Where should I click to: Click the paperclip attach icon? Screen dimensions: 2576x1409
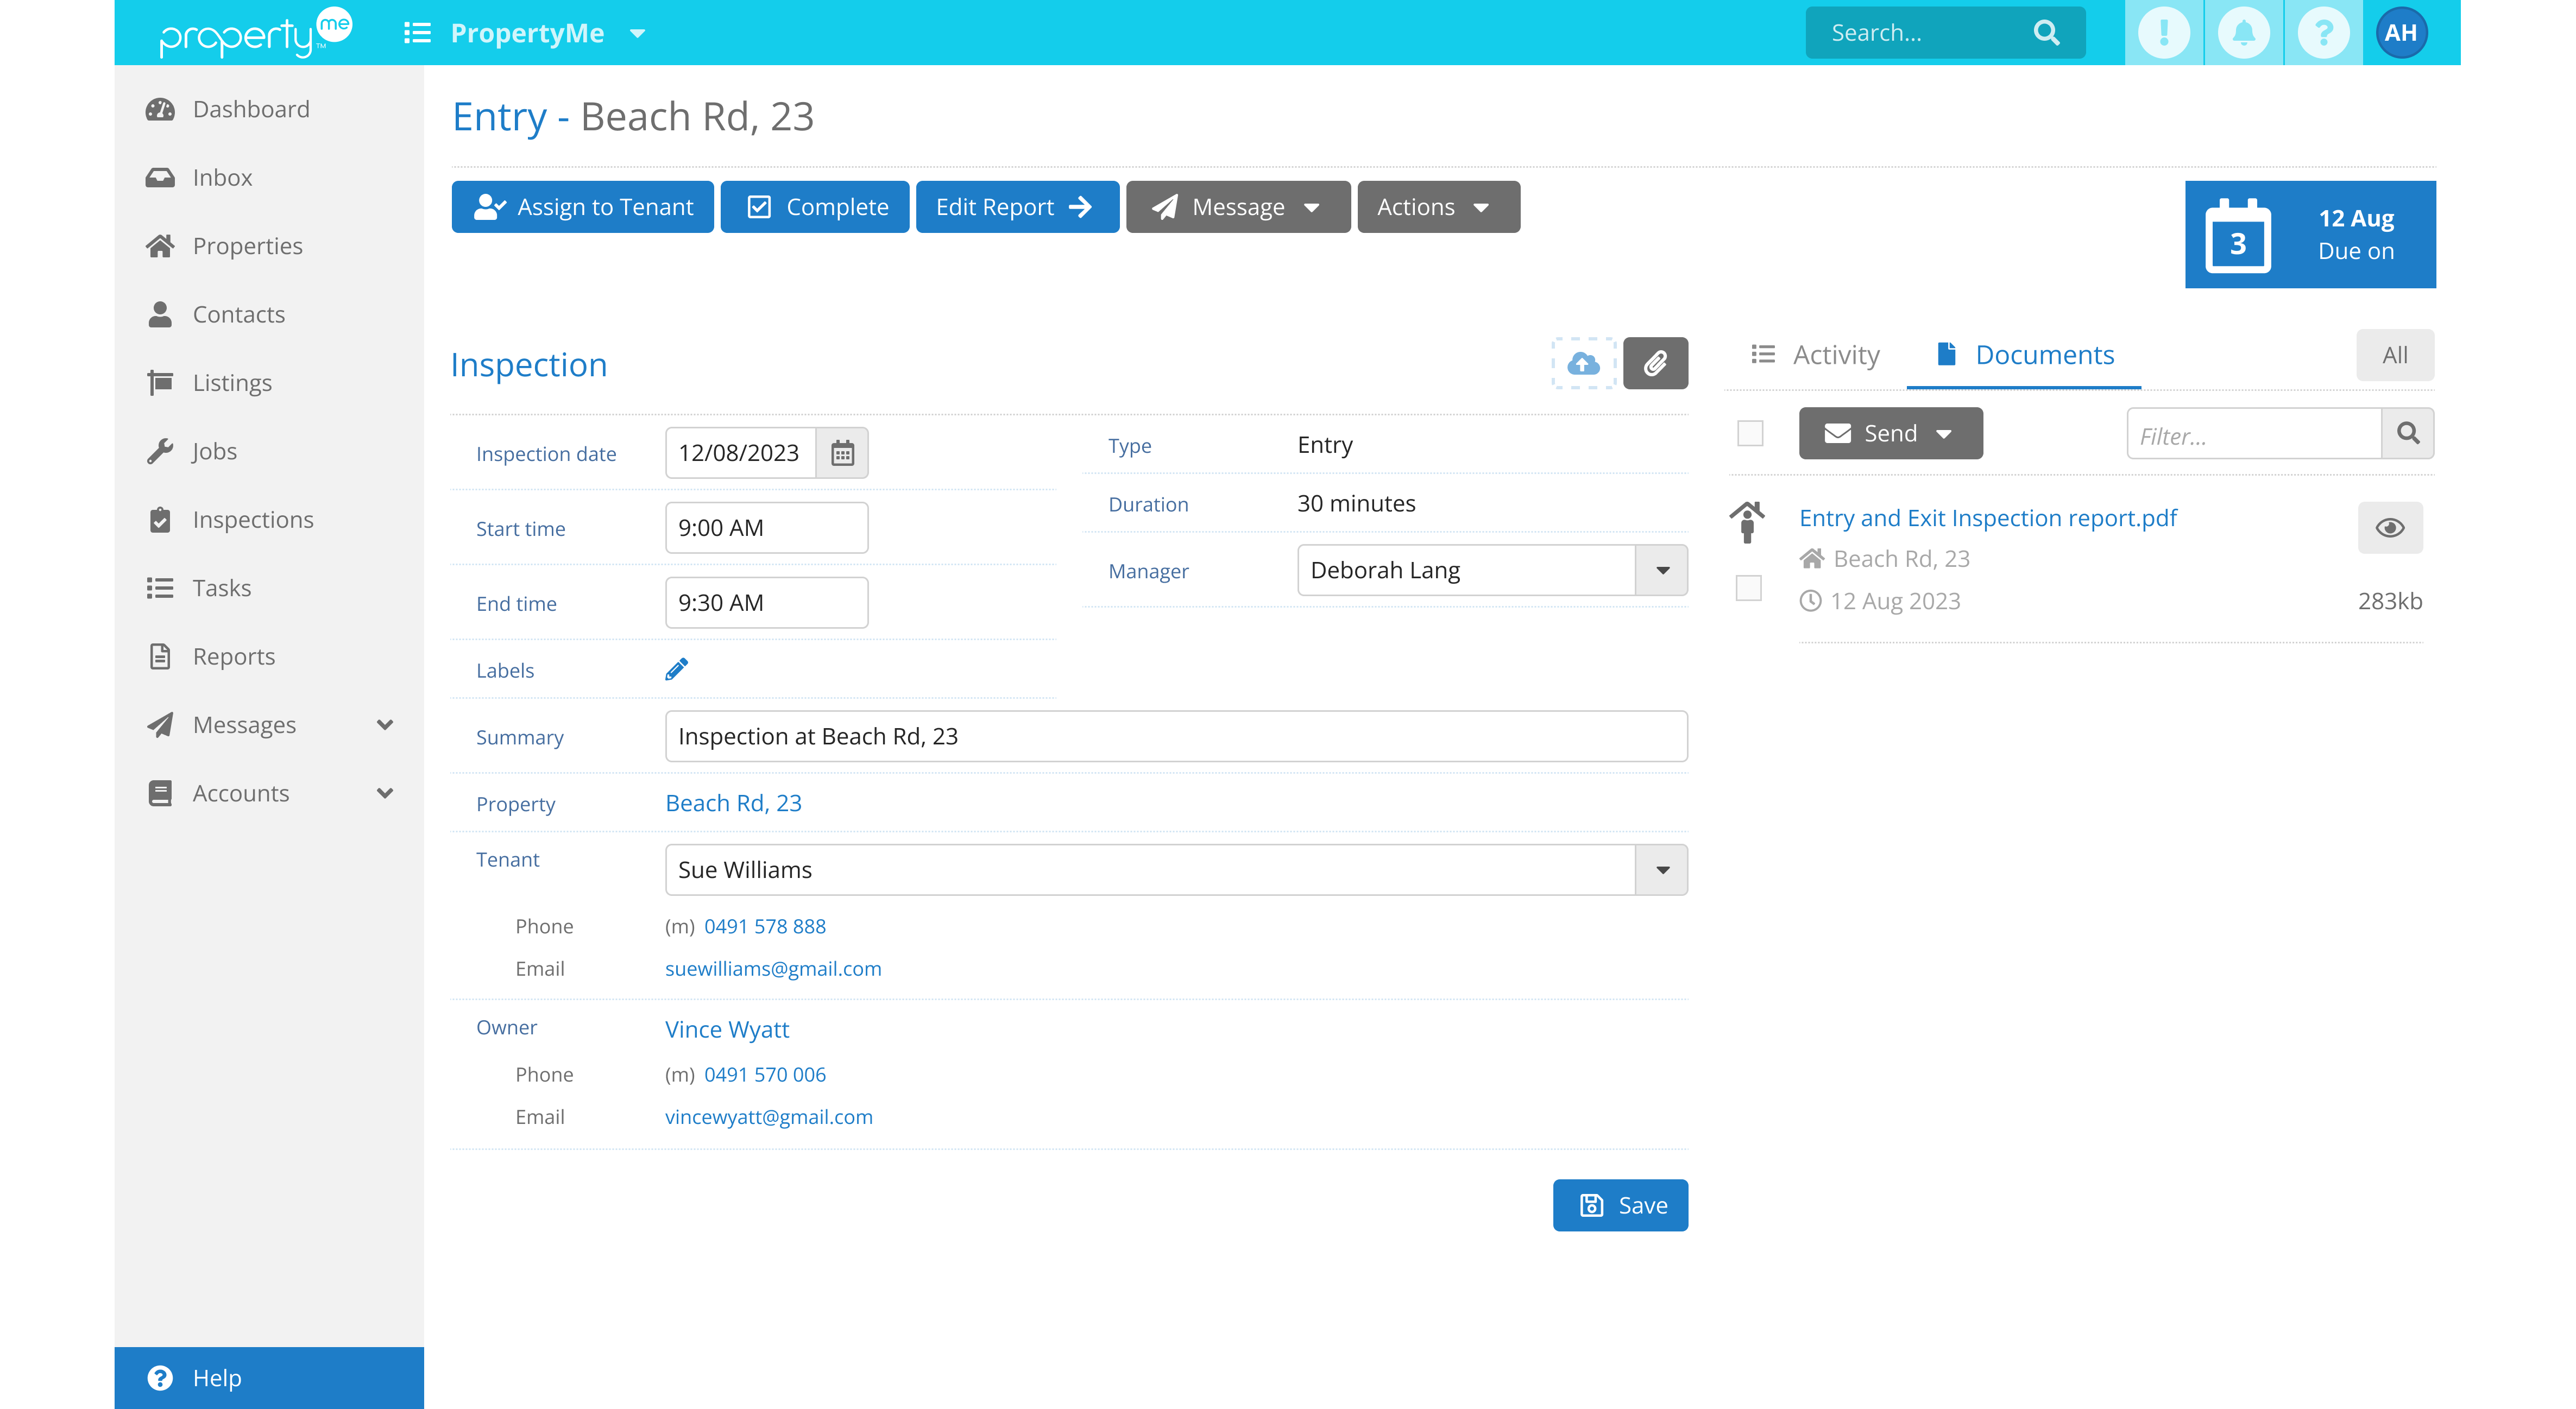(x=1655, y=363)
